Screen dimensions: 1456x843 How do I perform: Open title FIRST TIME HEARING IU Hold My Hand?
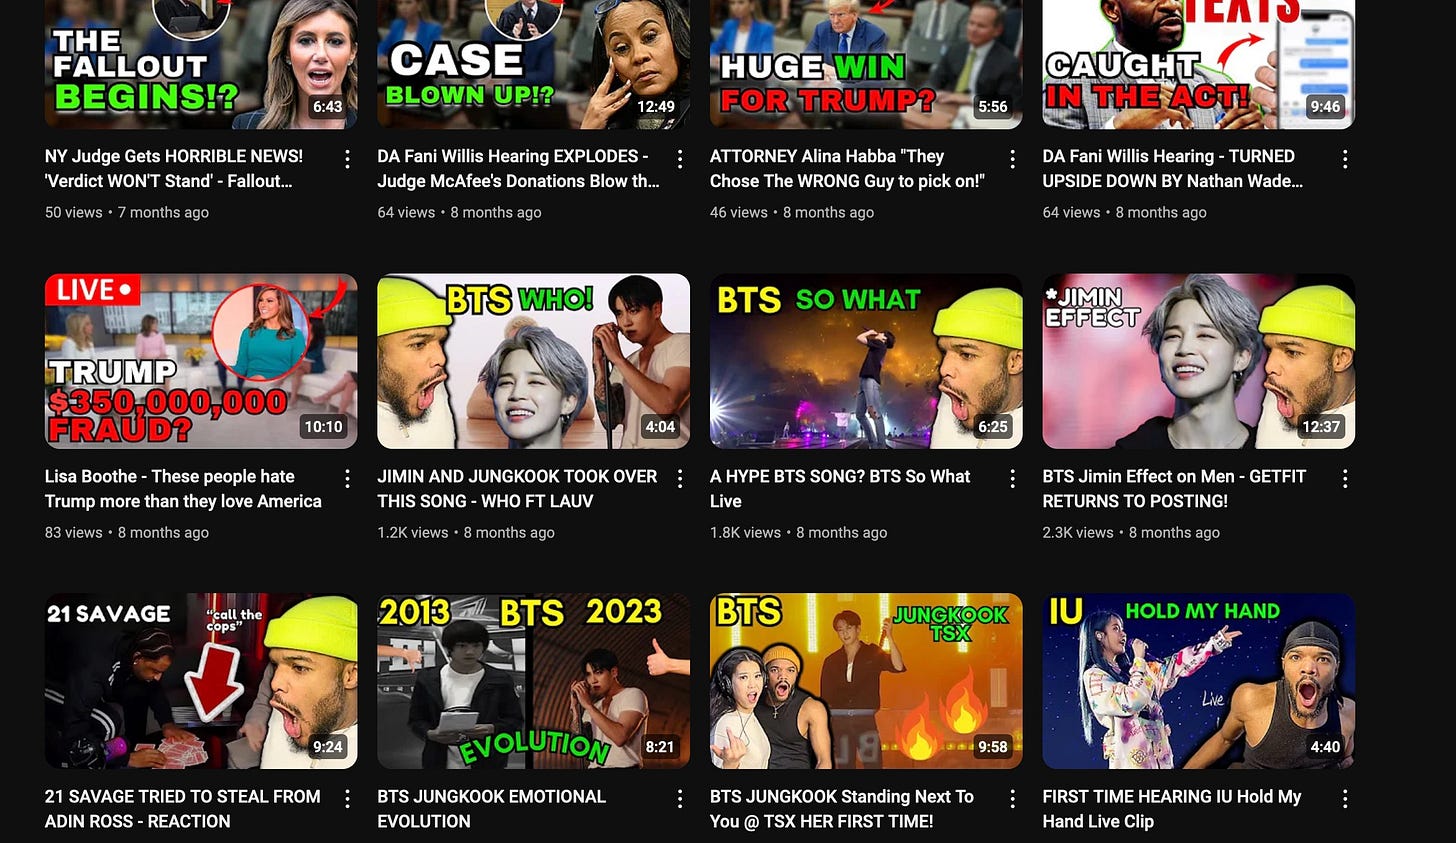point(1172,809)
